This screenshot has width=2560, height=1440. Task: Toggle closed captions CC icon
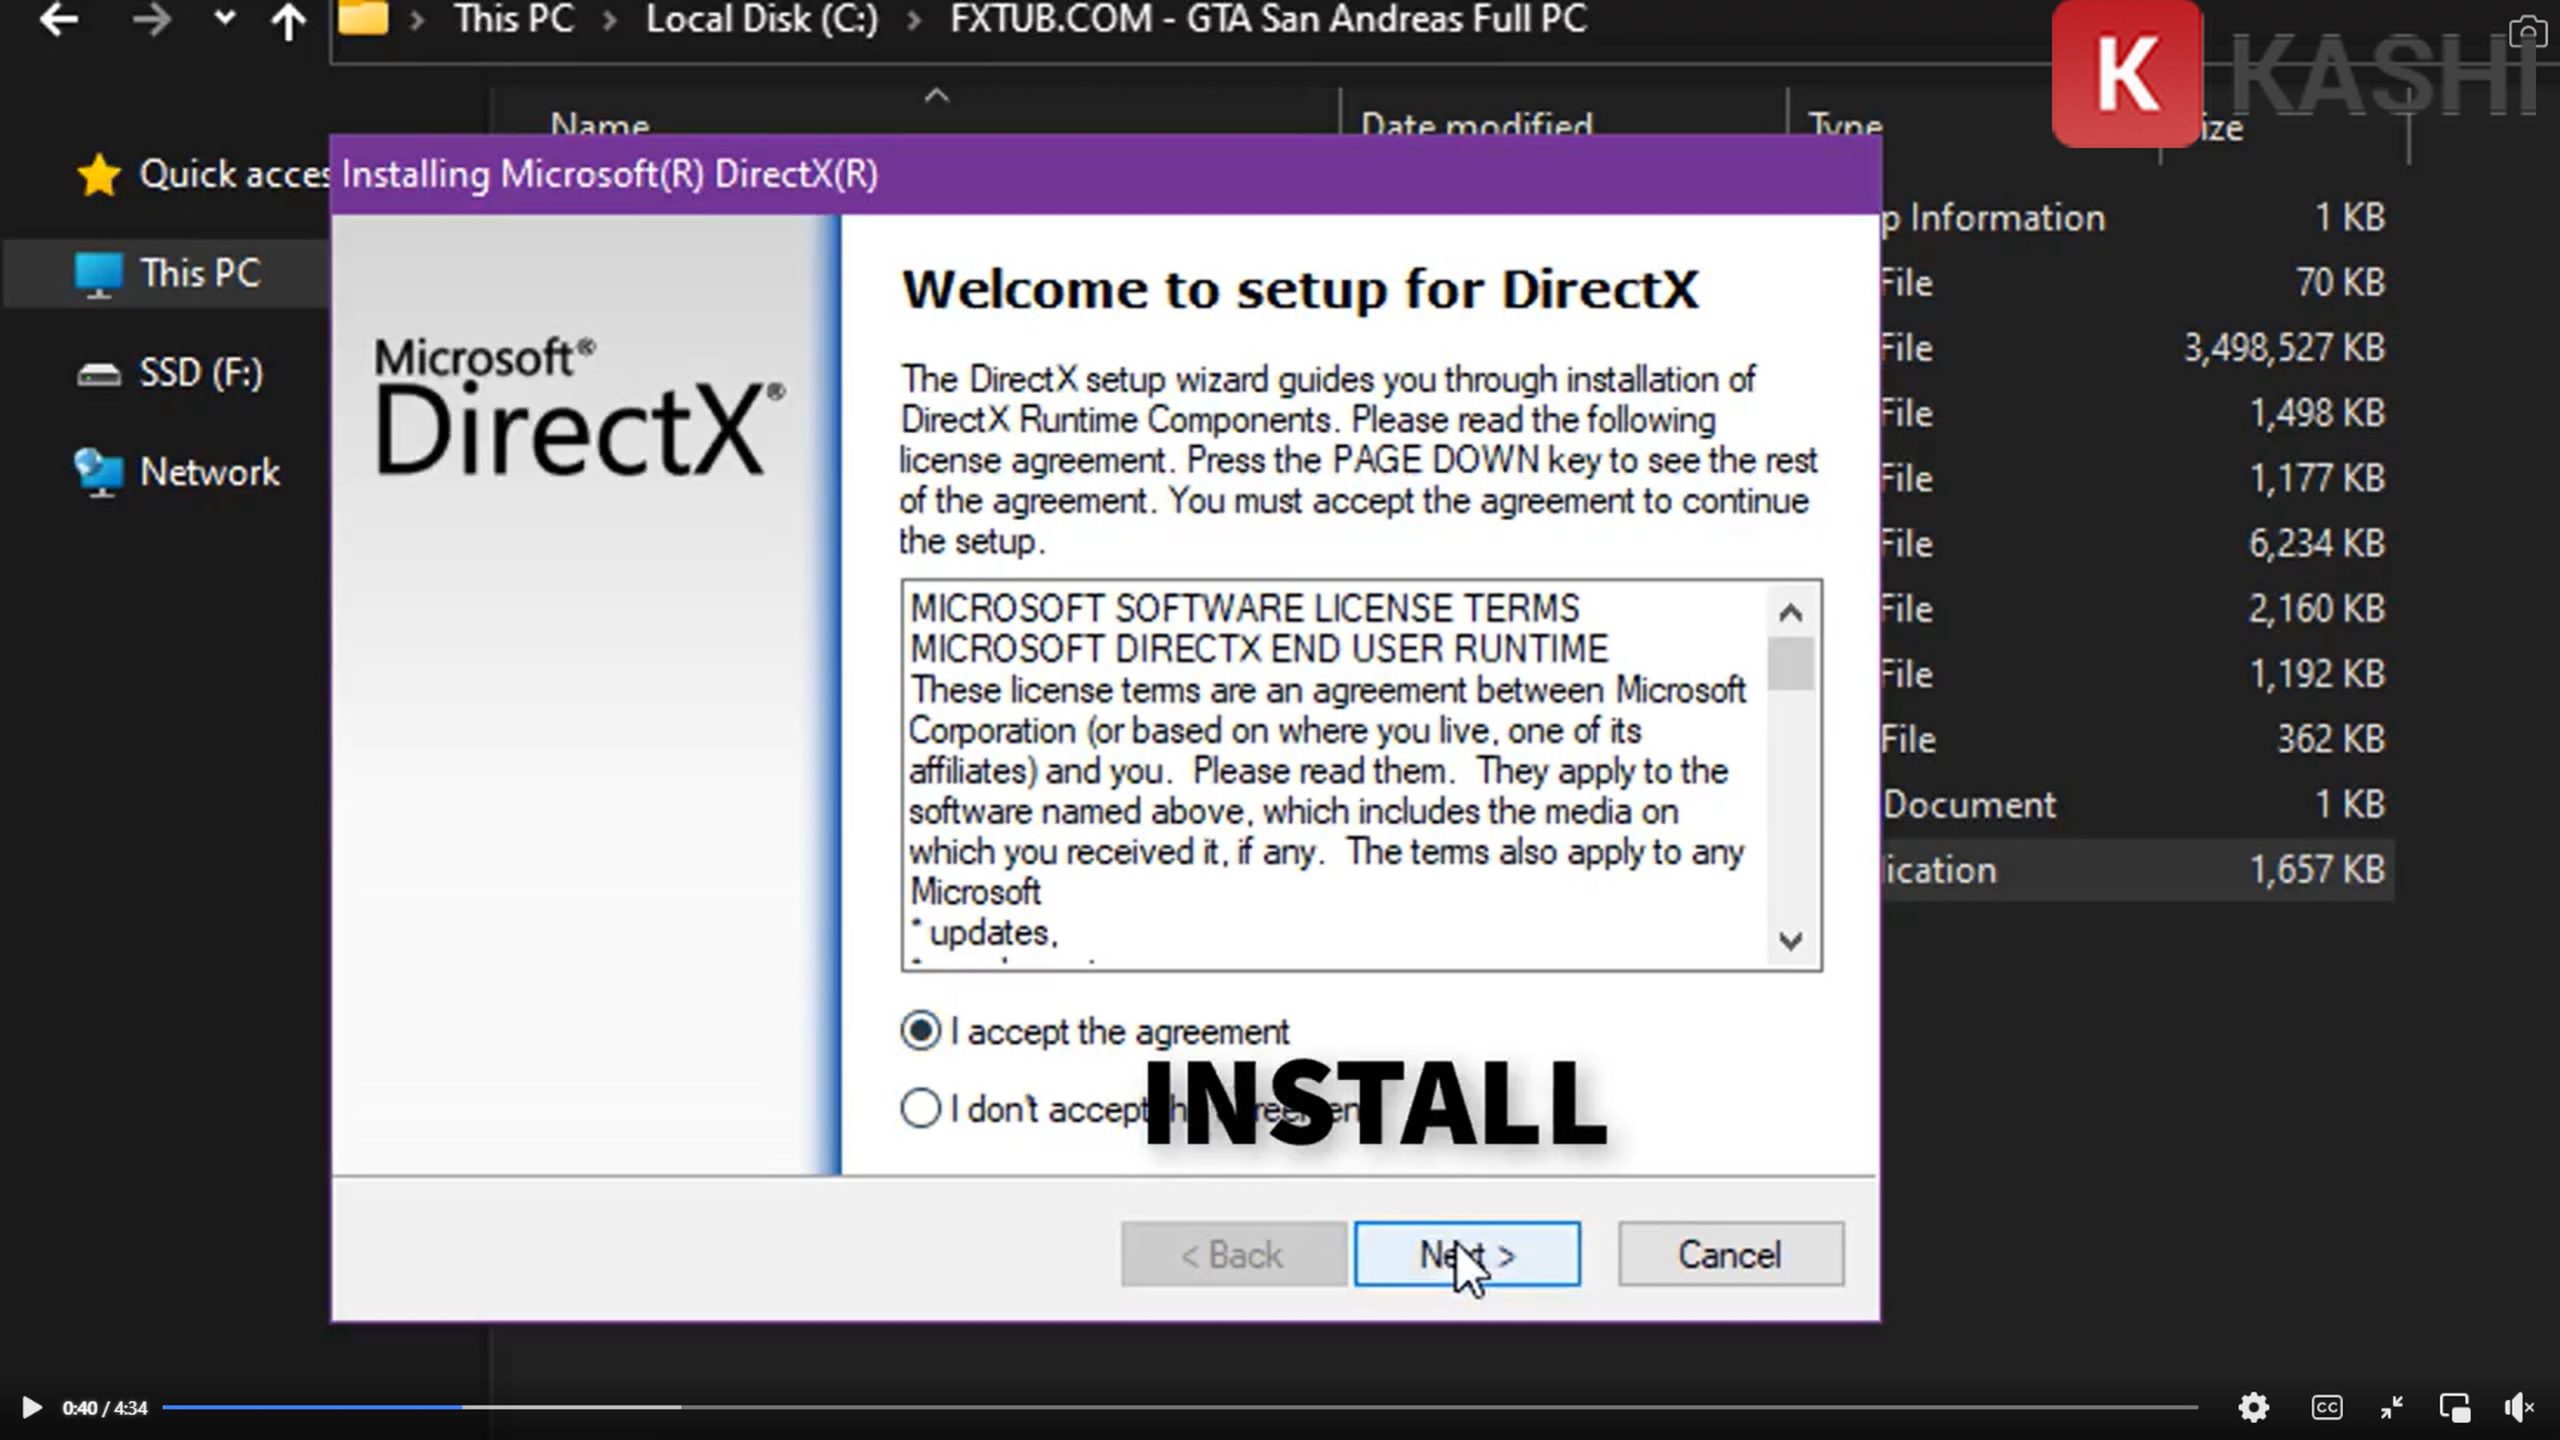click(x=2326, y=1407)
